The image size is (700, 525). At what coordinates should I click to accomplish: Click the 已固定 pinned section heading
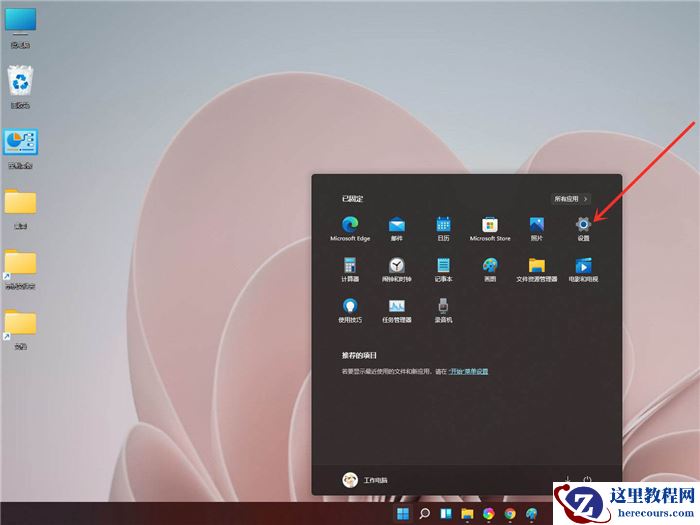tap(352, 199)
